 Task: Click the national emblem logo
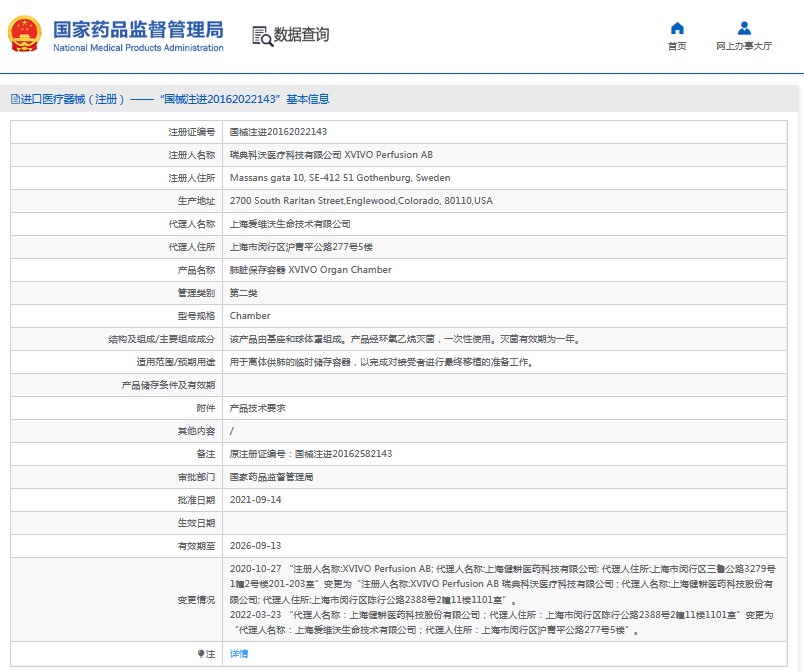pos(24,34)
